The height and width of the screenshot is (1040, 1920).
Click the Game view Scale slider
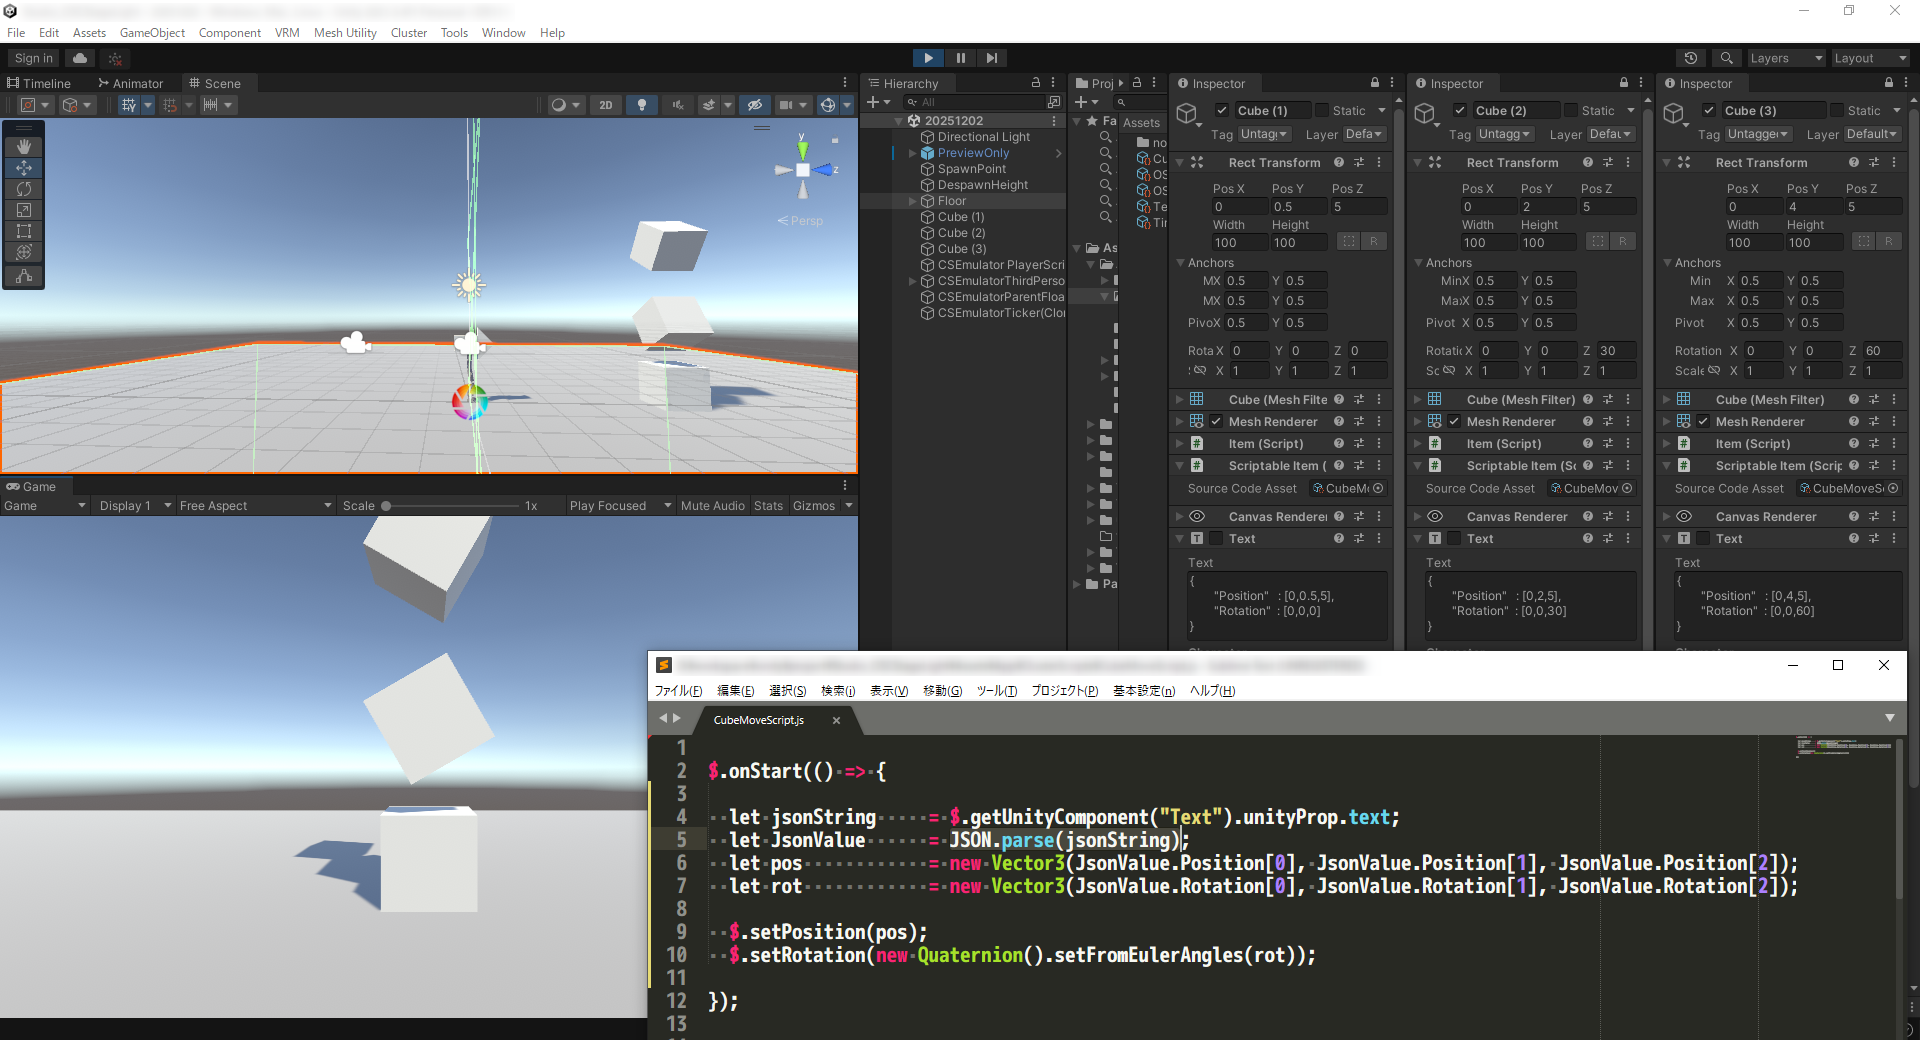point(450,506)
